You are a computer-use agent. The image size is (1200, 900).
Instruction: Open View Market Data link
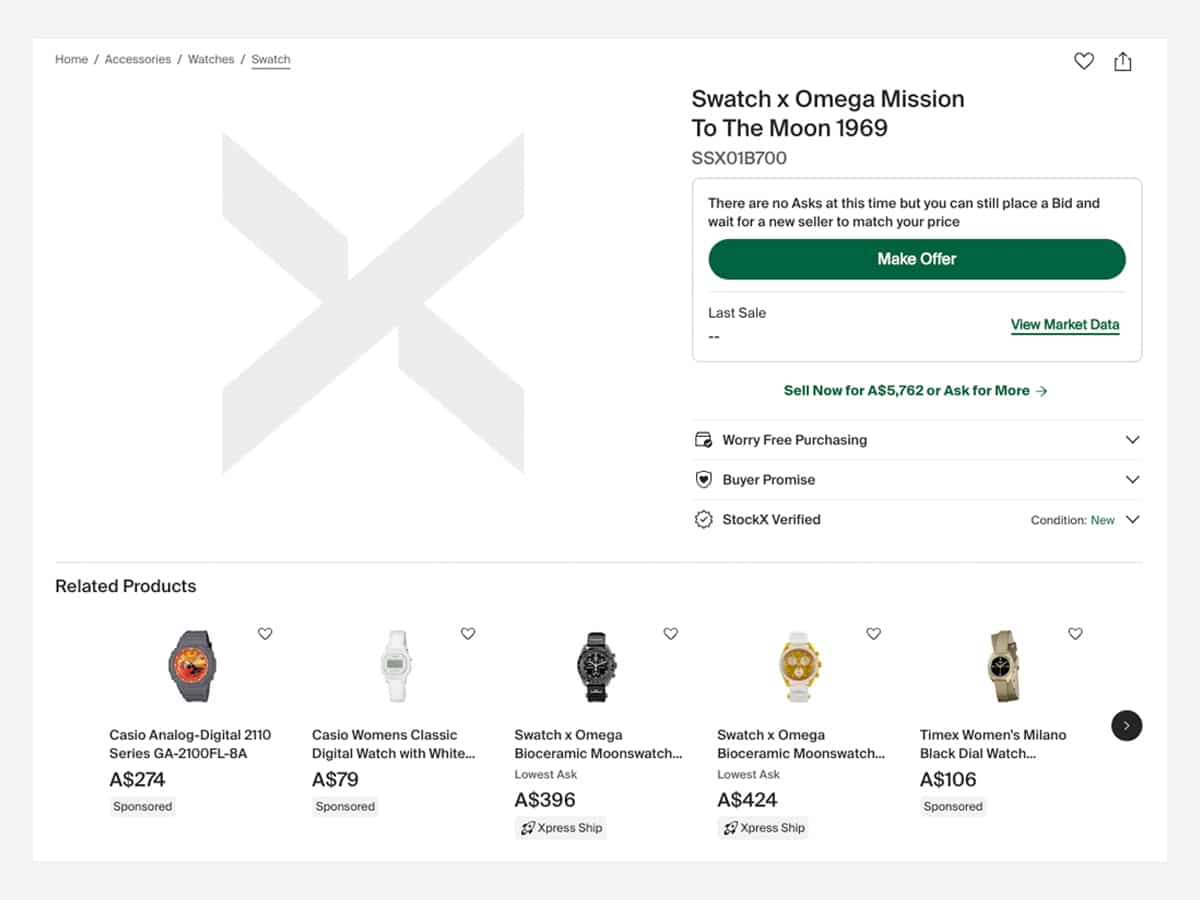coord(1065,325)
